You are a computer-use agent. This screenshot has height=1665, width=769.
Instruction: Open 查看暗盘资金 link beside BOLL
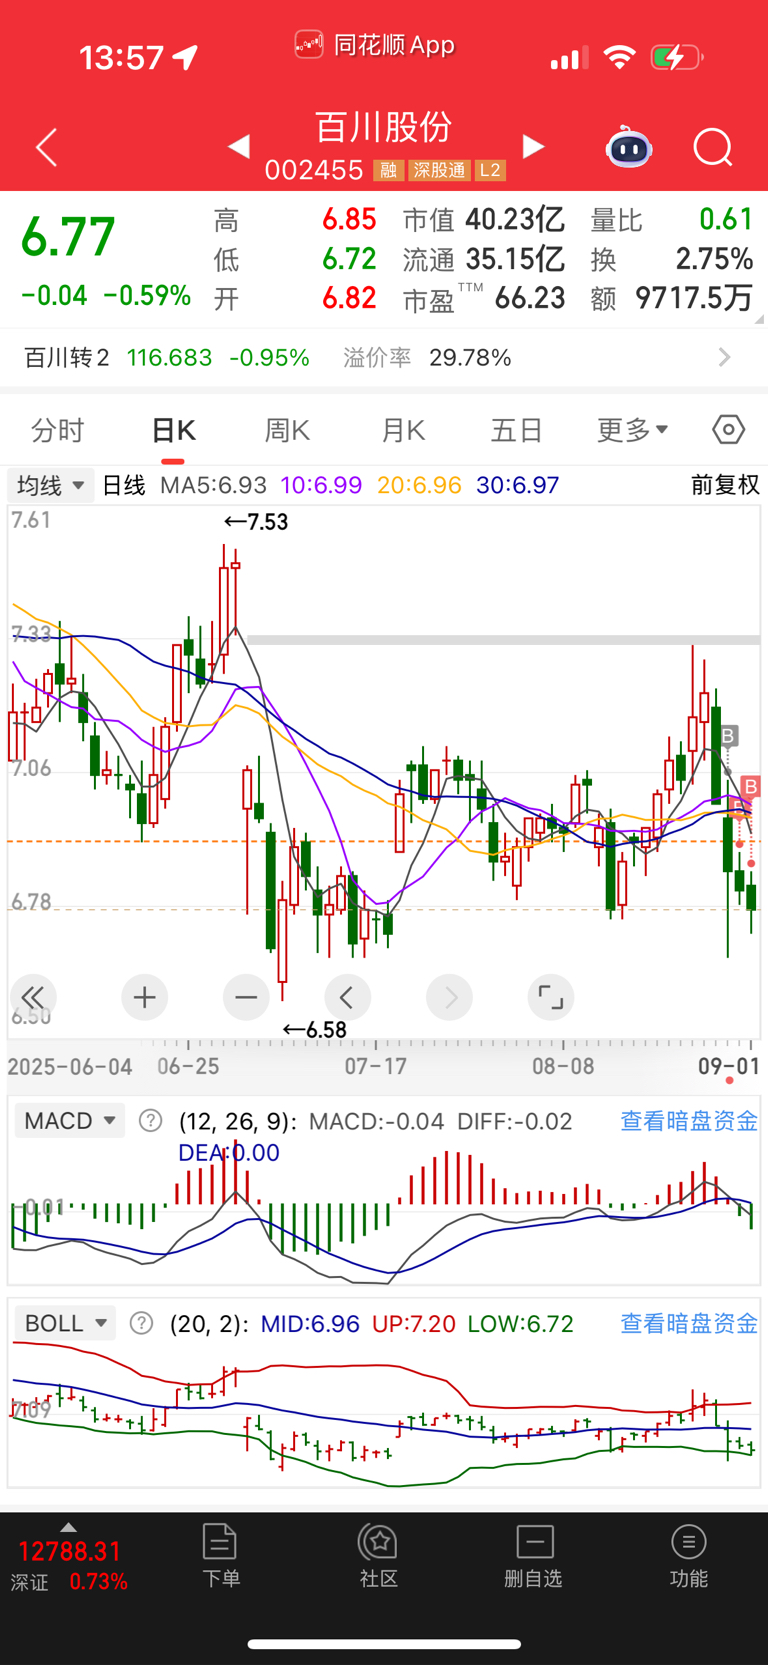(x=689, y=1324)
